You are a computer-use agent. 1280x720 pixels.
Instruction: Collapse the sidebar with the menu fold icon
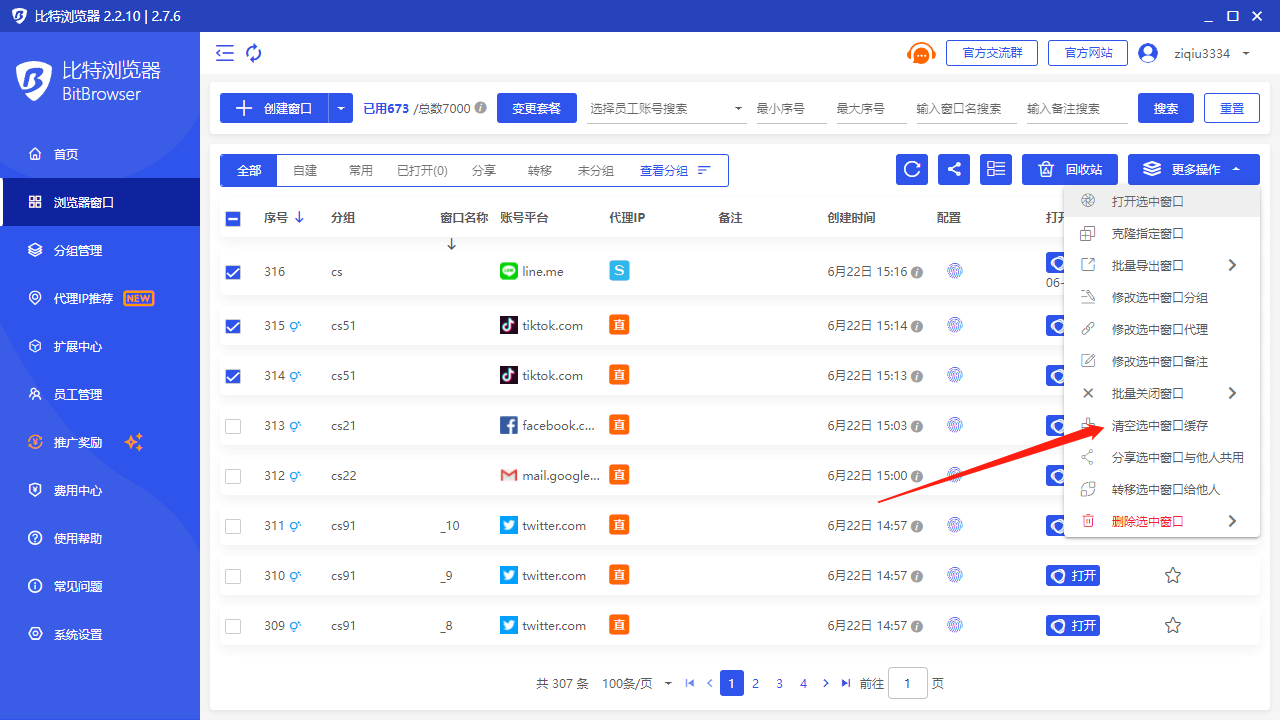click(x=225, y=53)
